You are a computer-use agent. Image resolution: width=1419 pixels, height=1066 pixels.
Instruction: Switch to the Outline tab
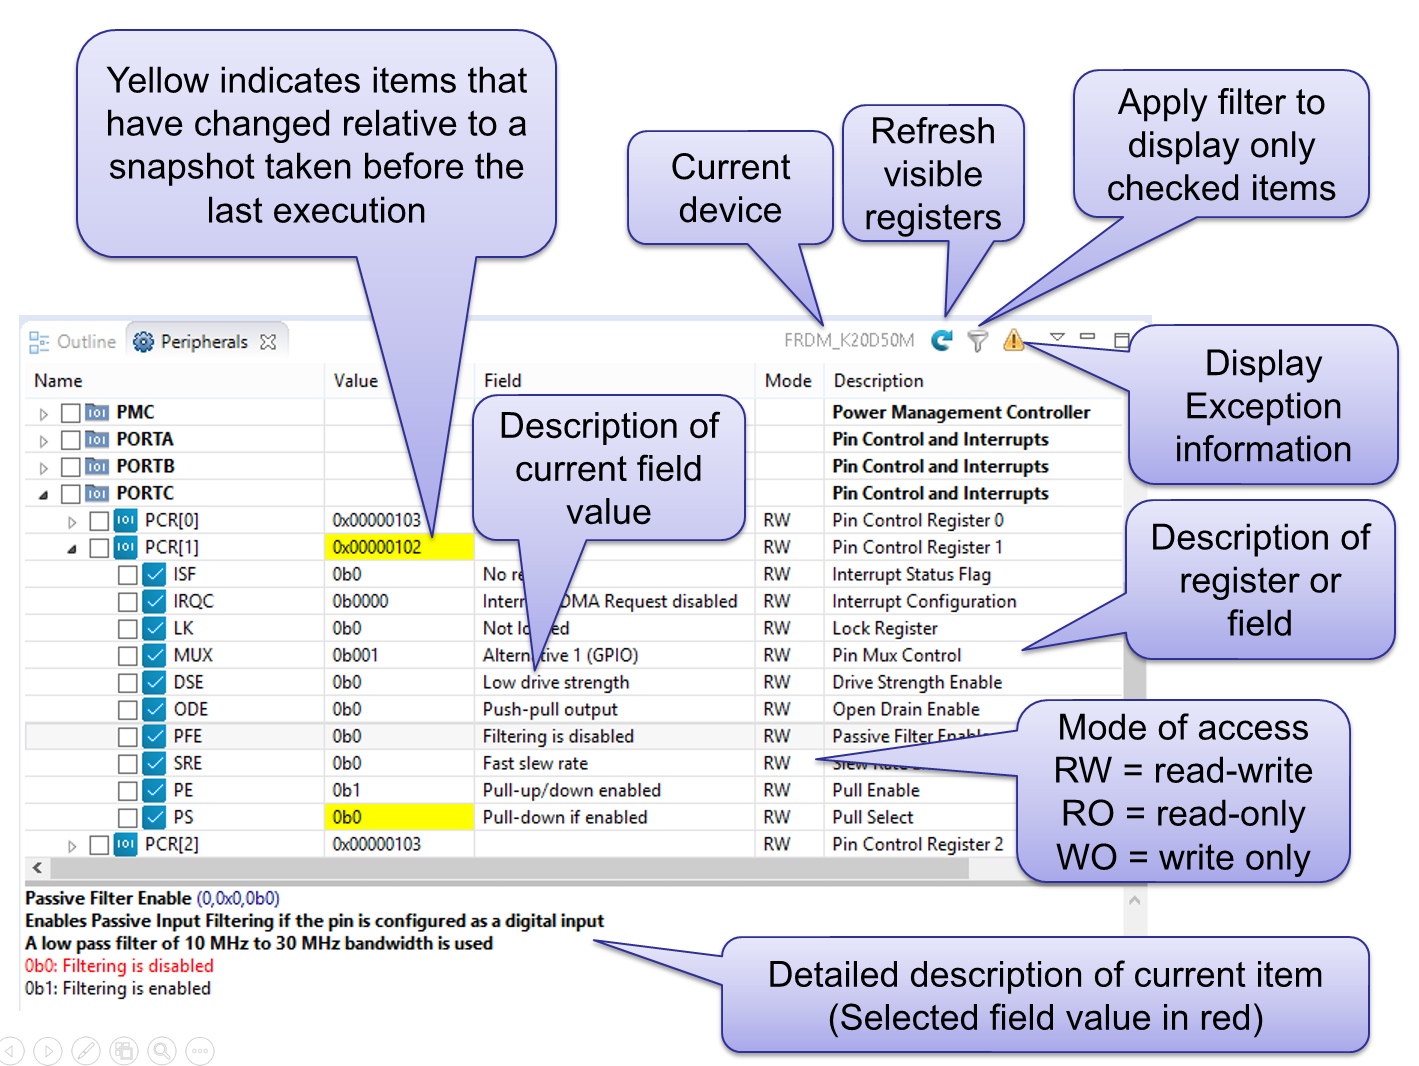(x=73, y=342)
